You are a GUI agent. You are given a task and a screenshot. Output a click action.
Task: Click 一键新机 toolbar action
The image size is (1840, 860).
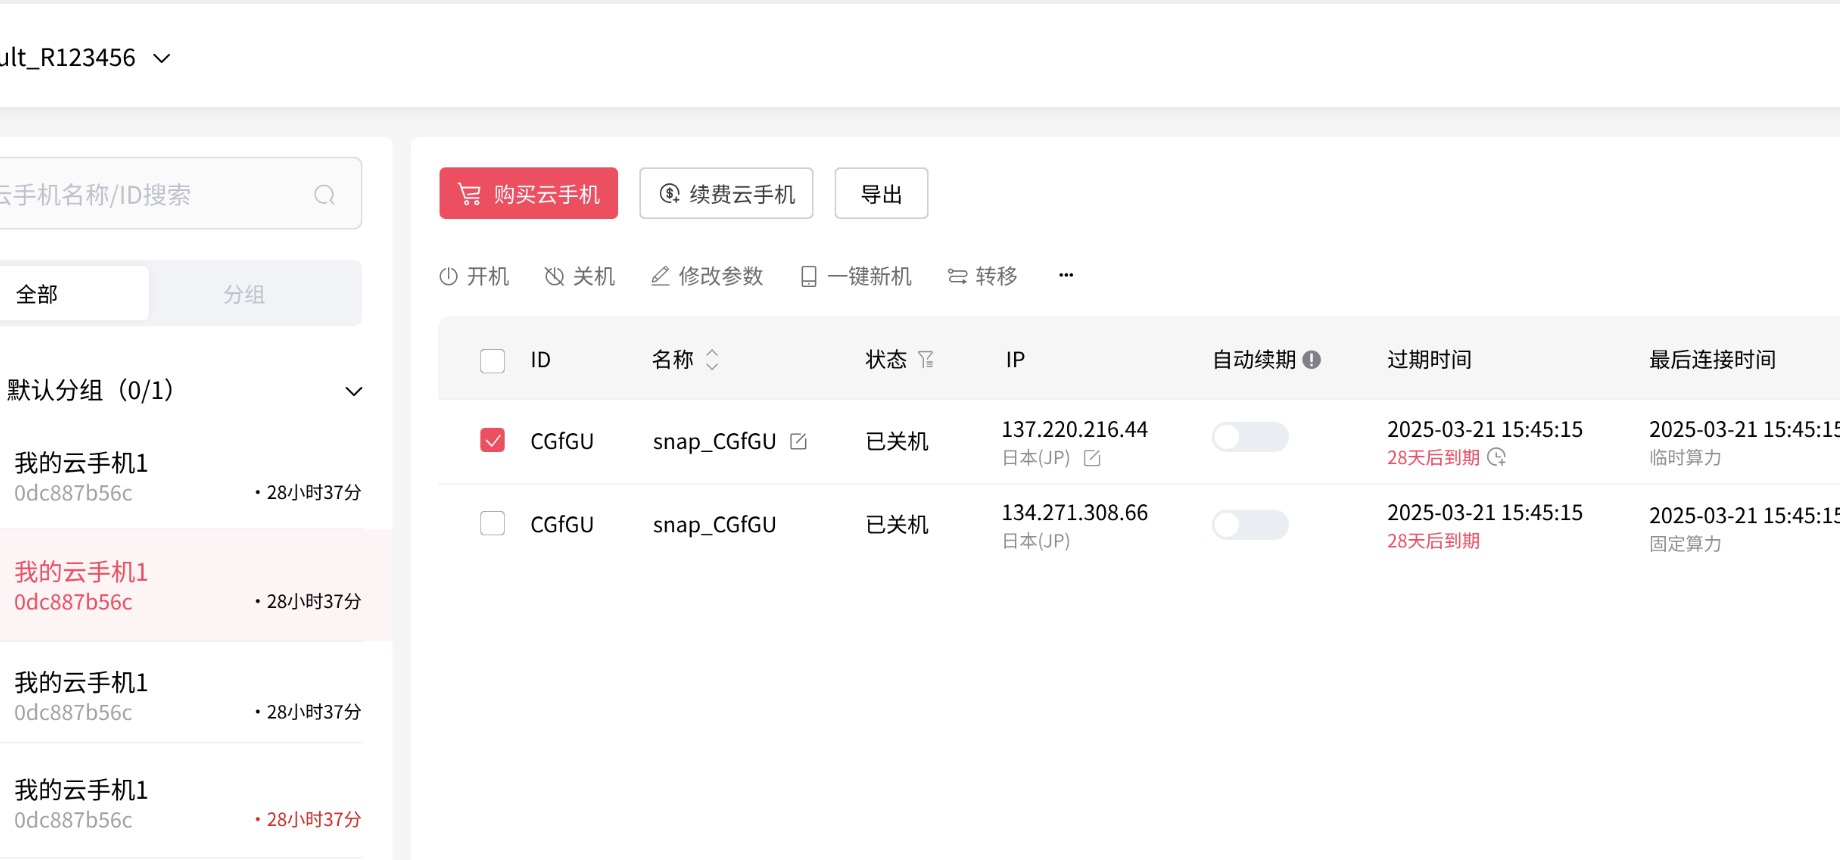[856, 276]
